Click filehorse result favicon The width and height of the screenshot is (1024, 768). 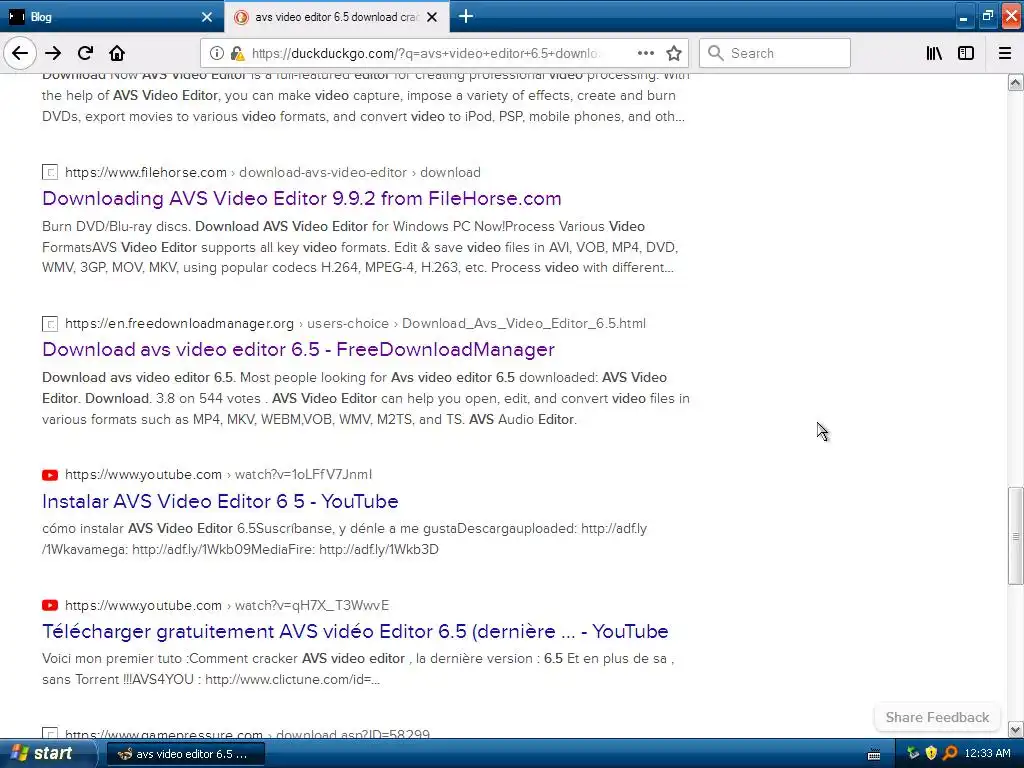[50, 172]
